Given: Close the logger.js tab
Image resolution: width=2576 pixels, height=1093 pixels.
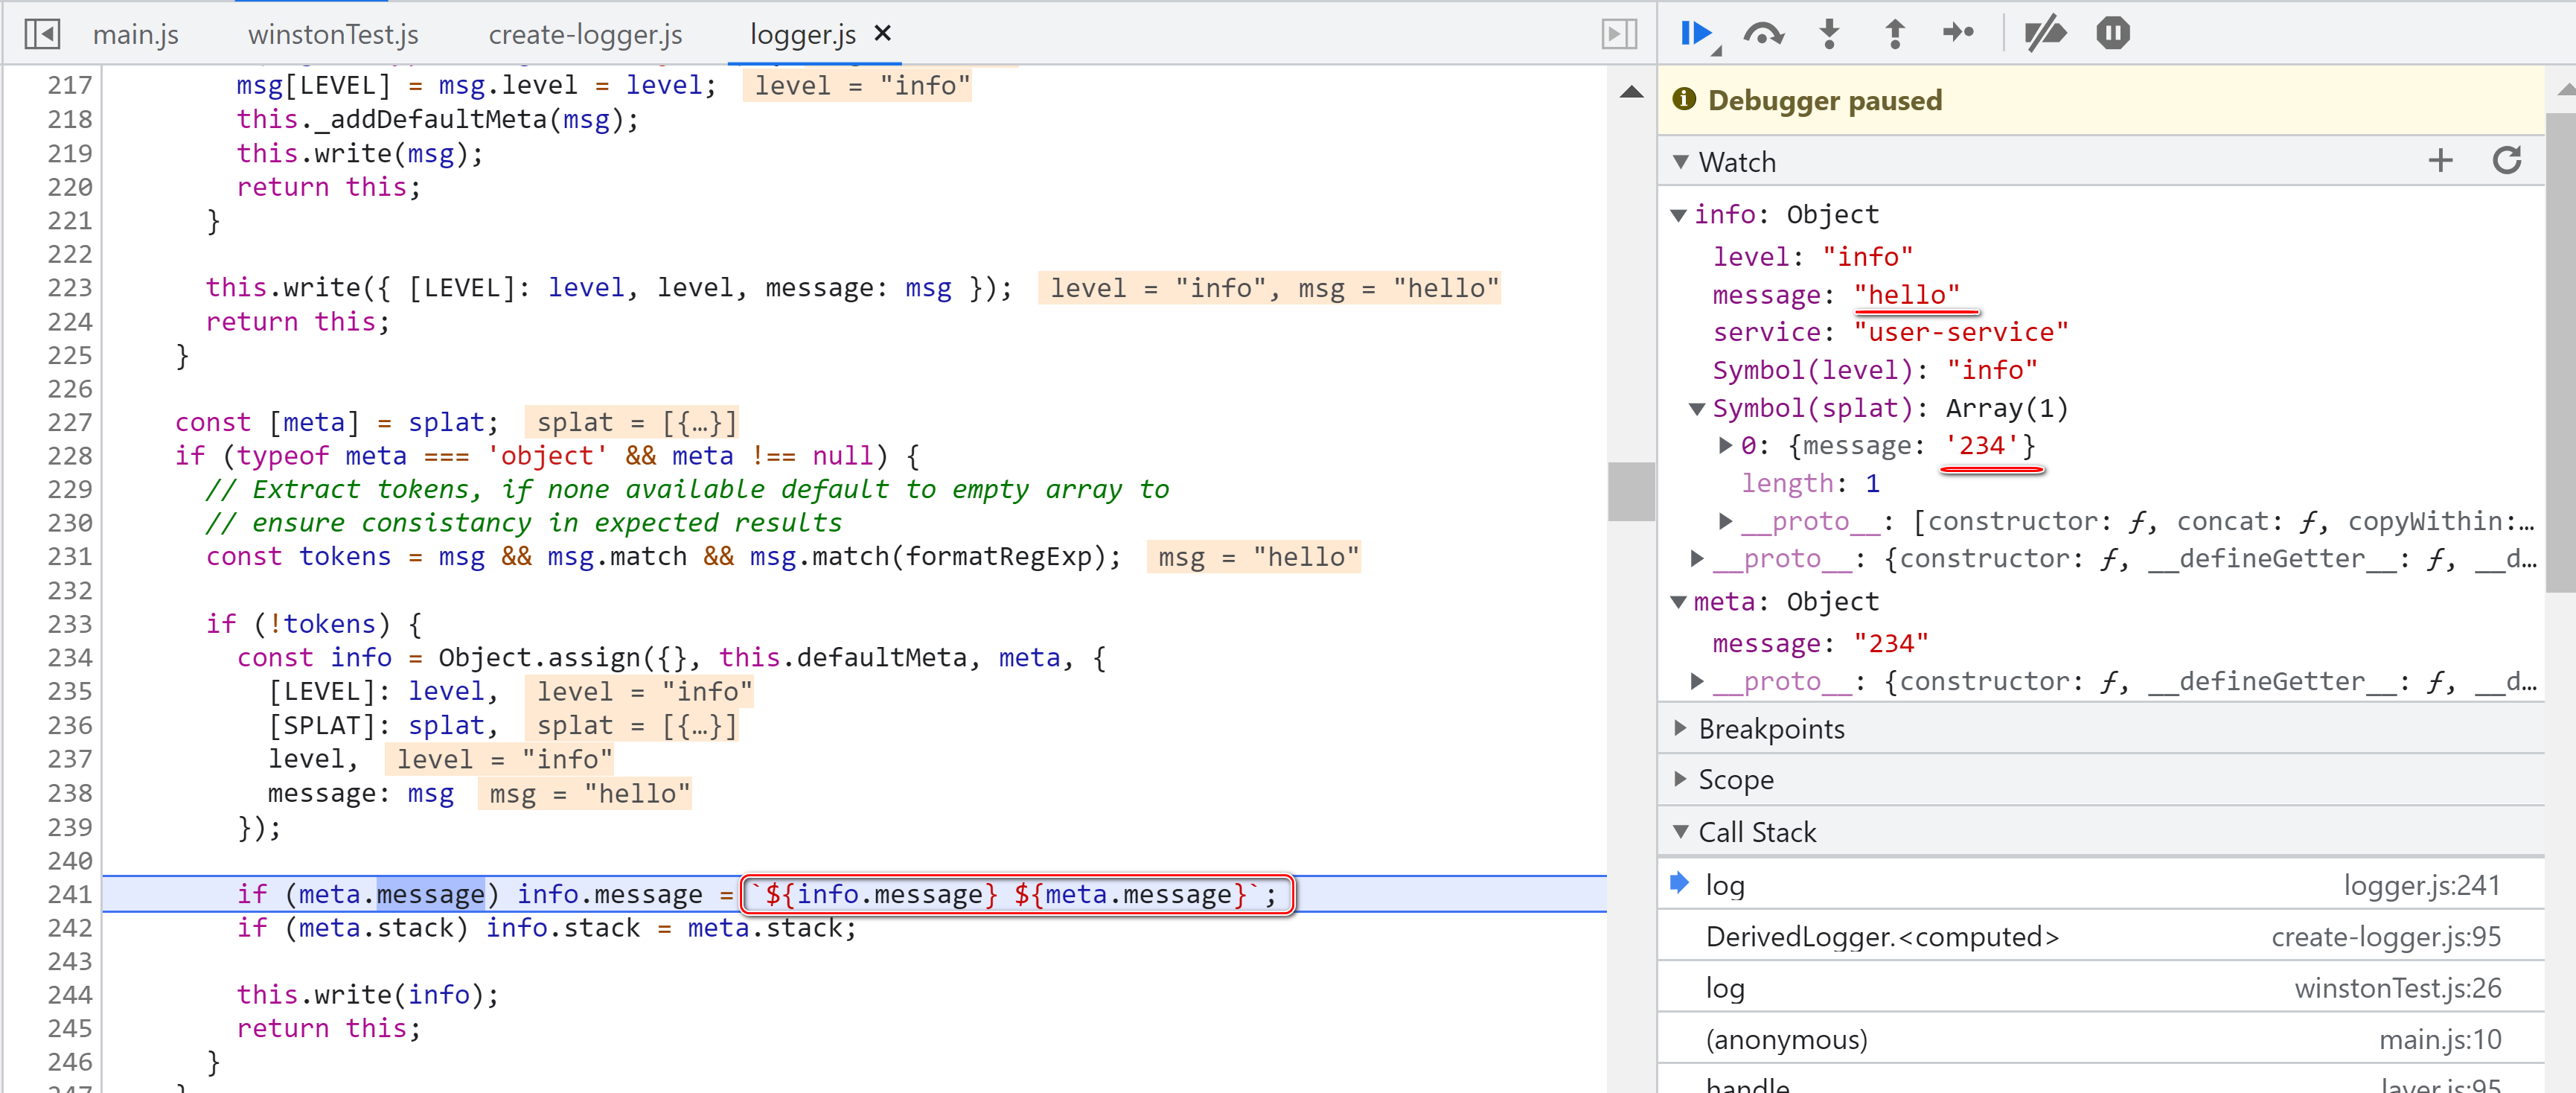Looking at the screenshot, I should [x=883, y=33].
